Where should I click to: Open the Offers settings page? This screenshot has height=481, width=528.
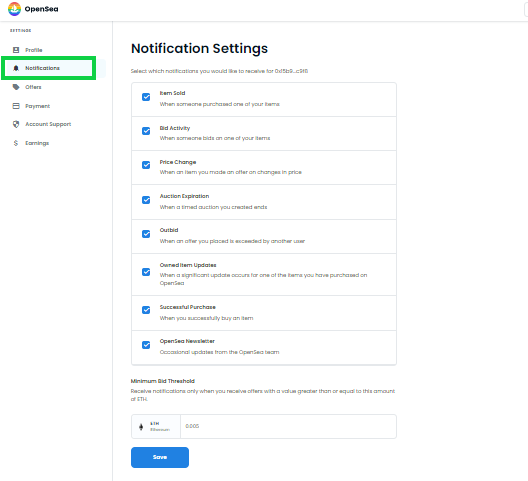pyautogui.click(x=33, y=87)
